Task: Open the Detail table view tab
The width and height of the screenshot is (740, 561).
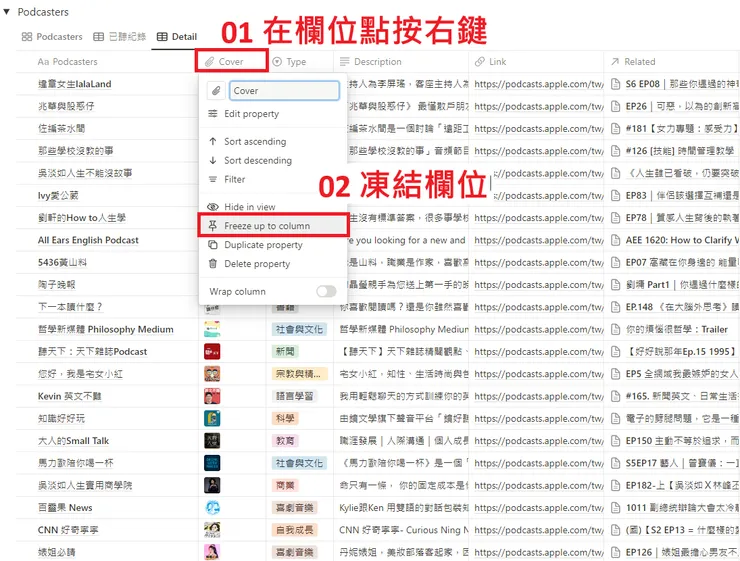Action: click(x=177, y=37)
